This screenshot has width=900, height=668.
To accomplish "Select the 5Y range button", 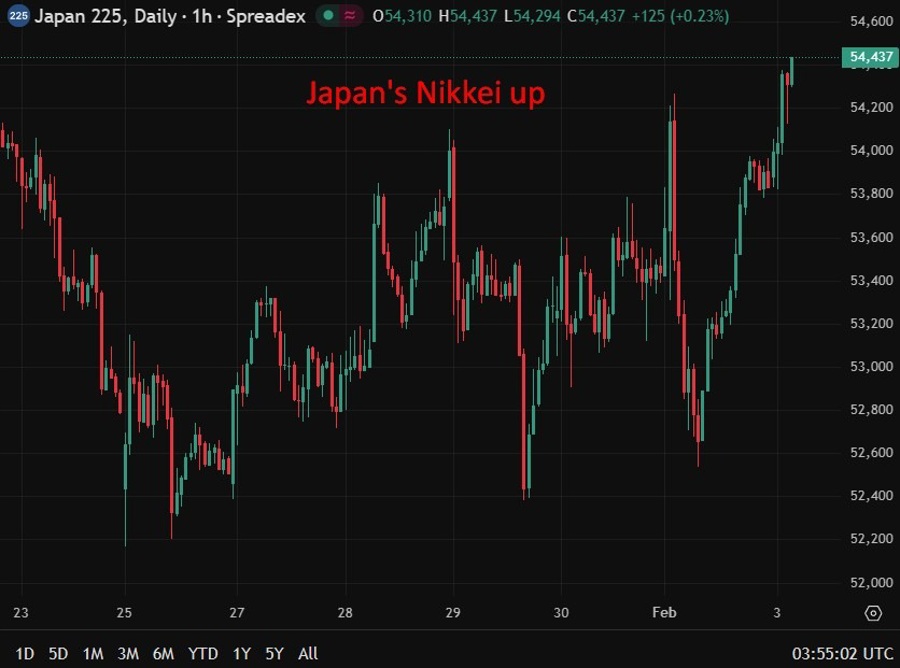I will coord(272,654).
